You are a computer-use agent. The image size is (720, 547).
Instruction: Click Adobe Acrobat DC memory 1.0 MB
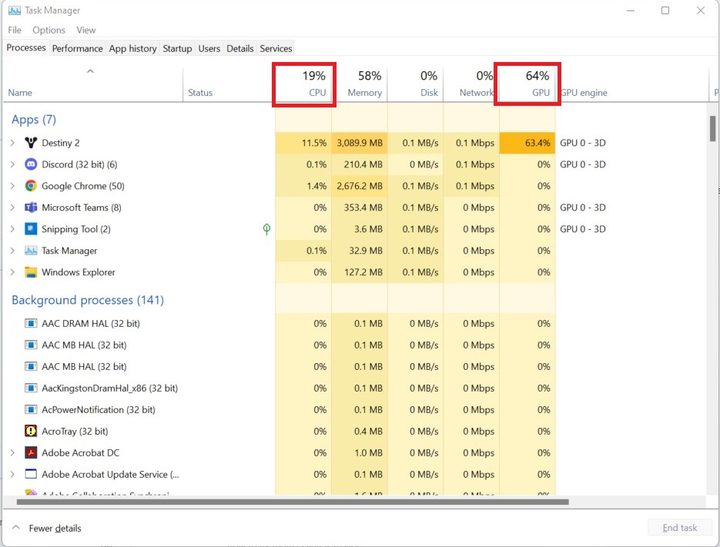pyautogui.click(x=368, y=453)
